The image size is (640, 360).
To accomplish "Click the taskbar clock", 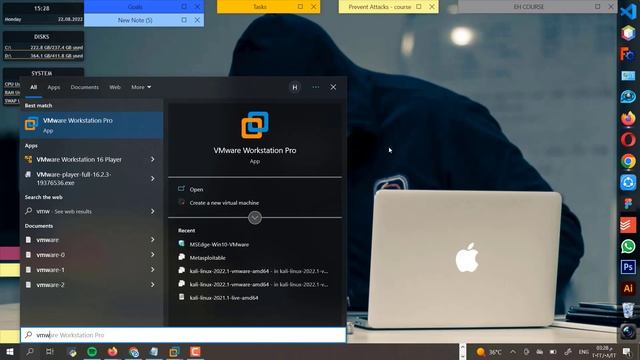I will tap(603, 352).
